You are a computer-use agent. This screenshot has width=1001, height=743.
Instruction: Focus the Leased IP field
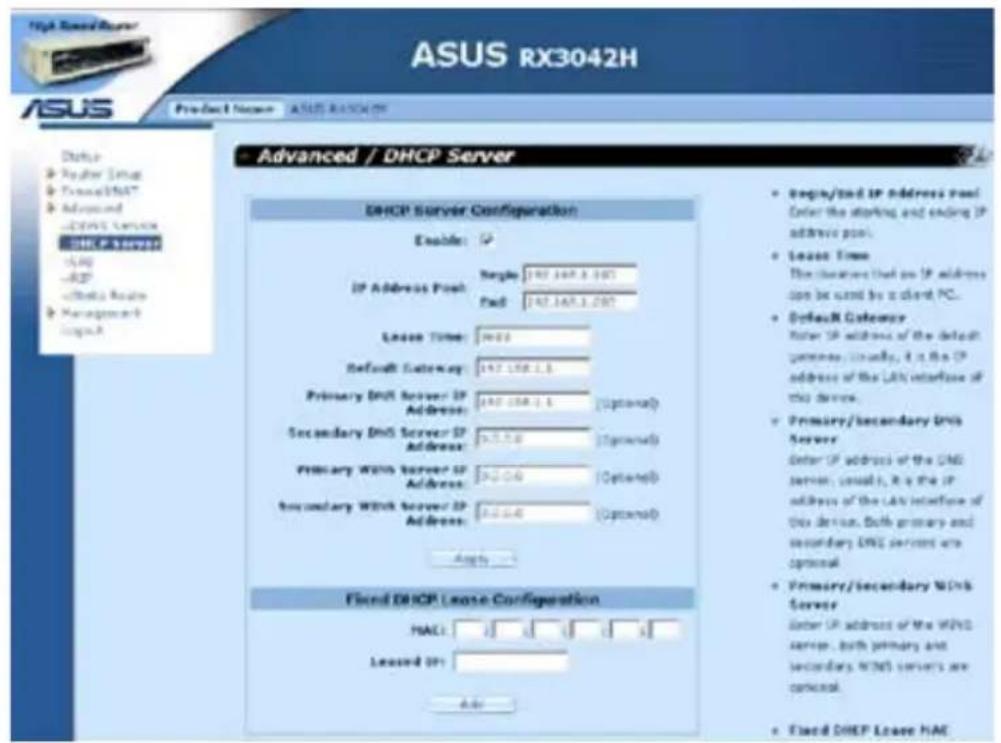(x=511, y=662)
